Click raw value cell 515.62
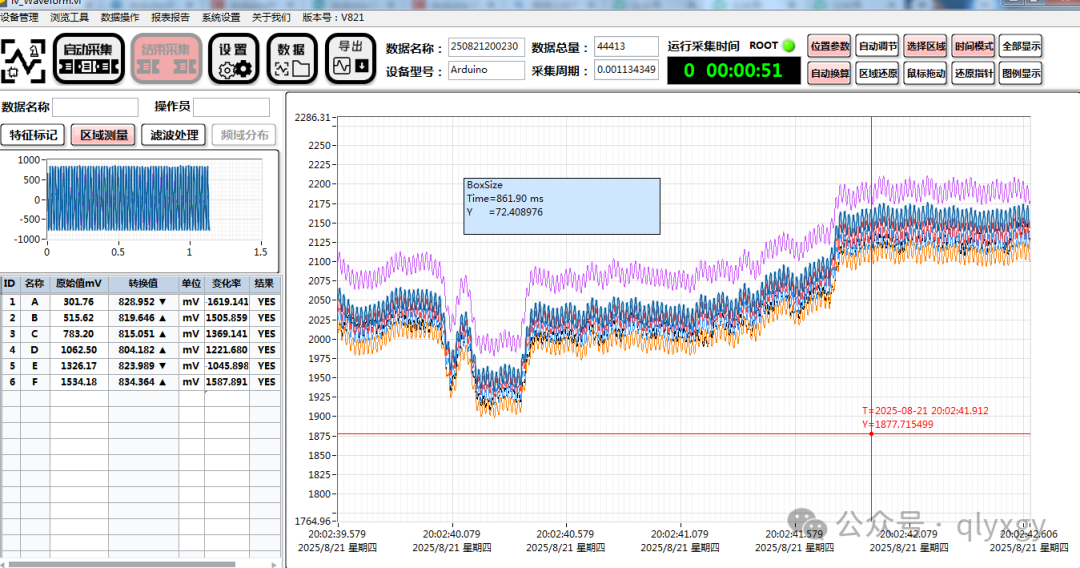1080x568 pixels. (x=79, y=318)
